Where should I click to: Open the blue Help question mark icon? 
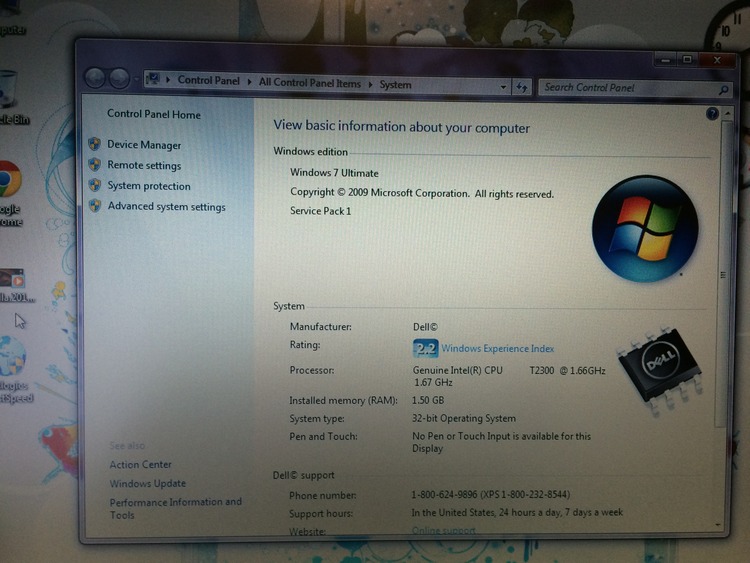click(712, 113)
